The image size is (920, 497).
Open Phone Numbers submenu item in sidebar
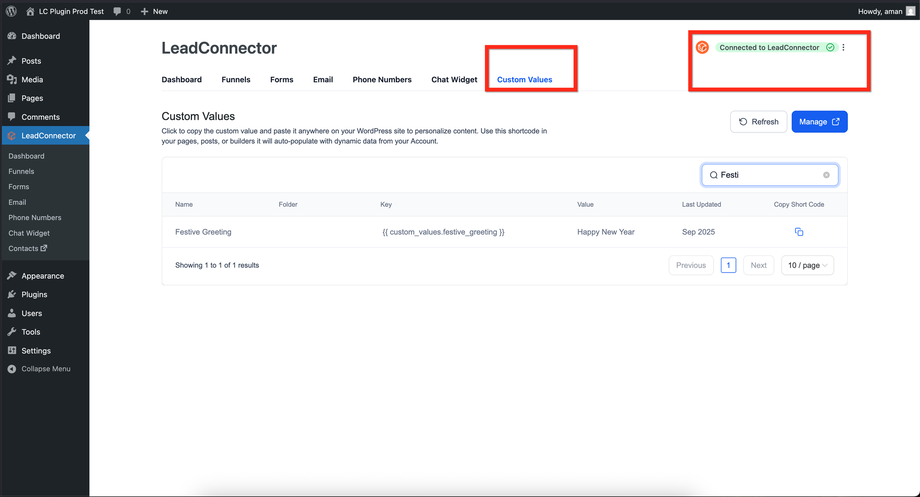coord(35,218)
